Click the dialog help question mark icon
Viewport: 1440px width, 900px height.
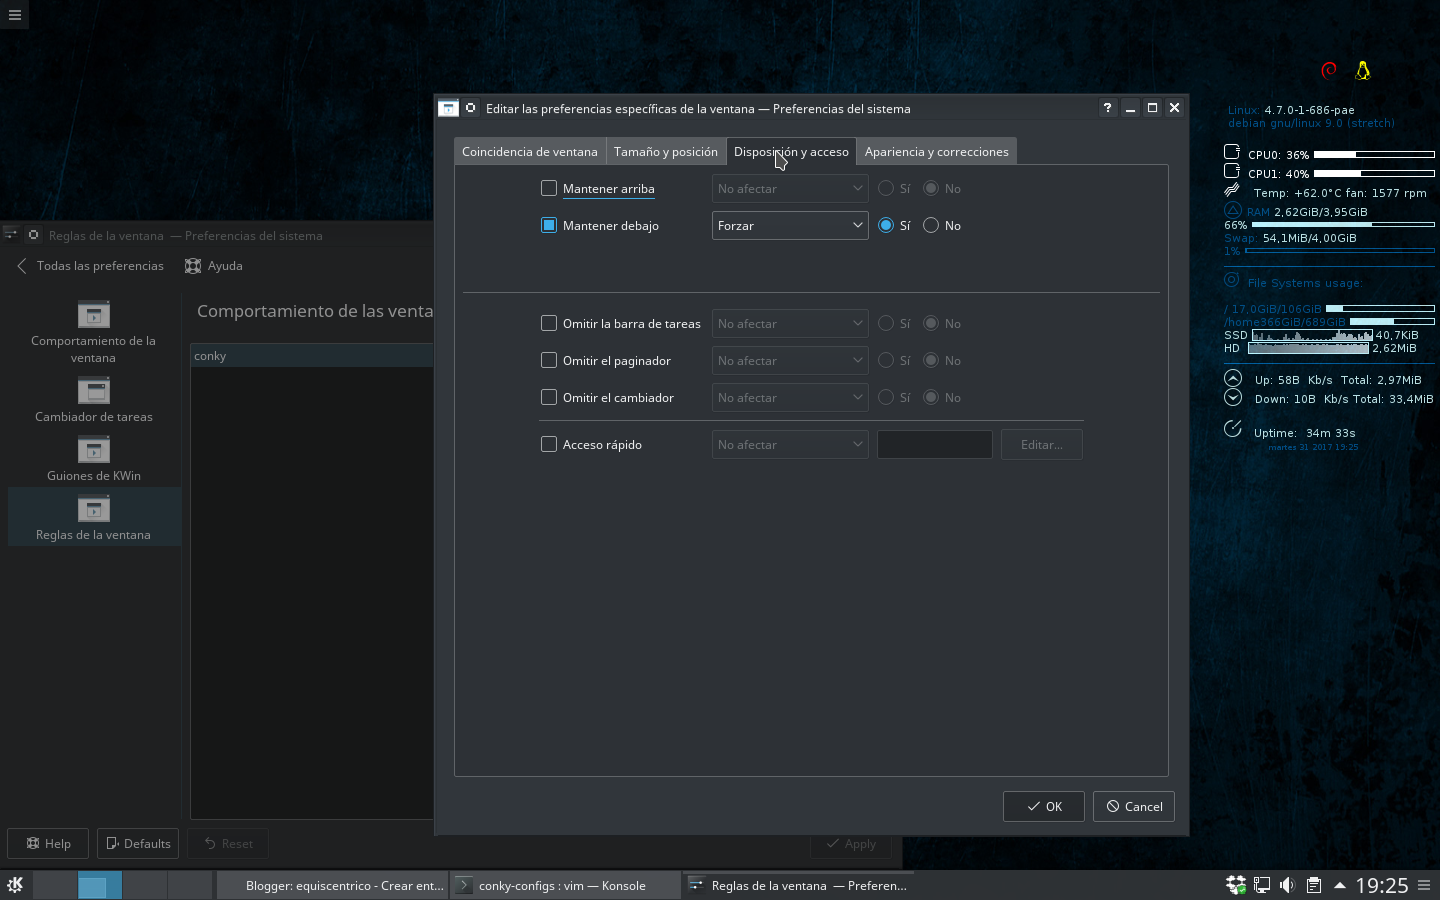click(x=1107, y=107)
